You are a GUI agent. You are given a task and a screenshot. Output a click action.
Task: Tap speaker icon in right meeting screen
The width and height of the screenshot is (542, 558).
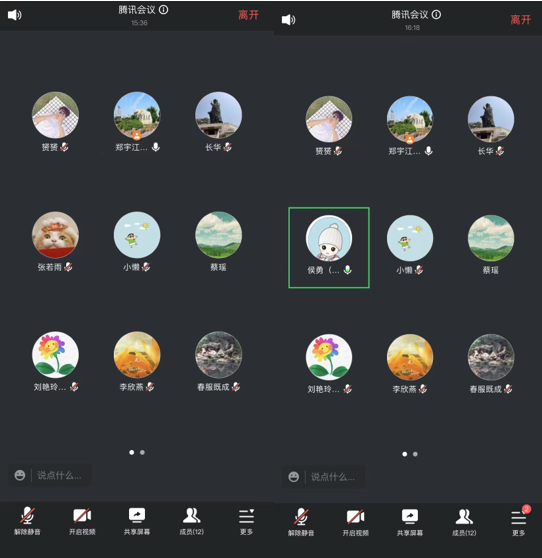click(x=288, y=20)
